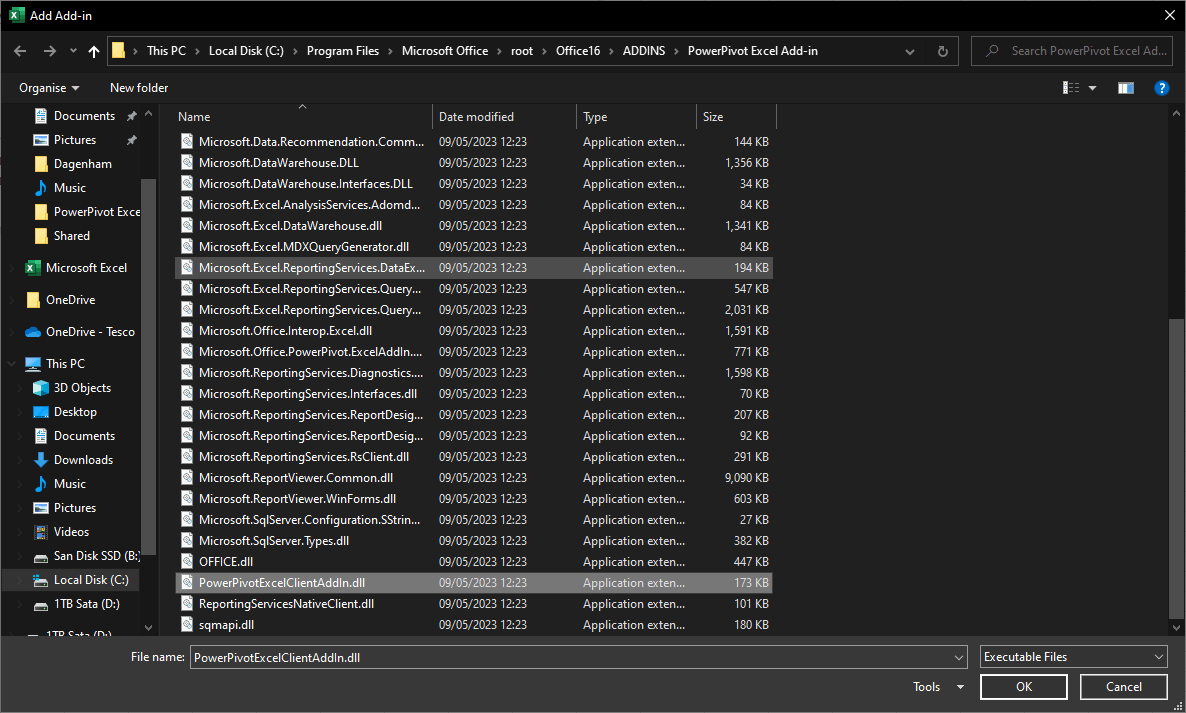Image resolution: width=1186 pixels, height=713 pixels.
Task: Open the Shared folder in sidebar
Action: click(x=72, y=236)
